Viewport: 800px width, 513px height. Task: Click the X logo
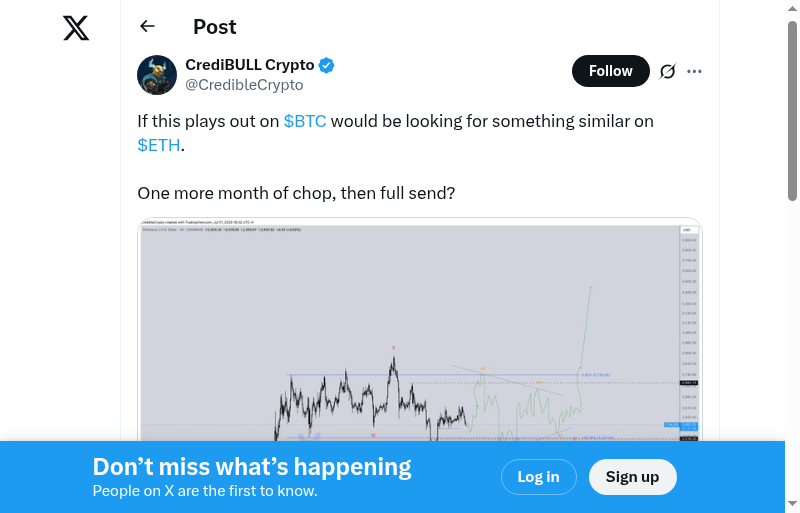pos(76,28)
